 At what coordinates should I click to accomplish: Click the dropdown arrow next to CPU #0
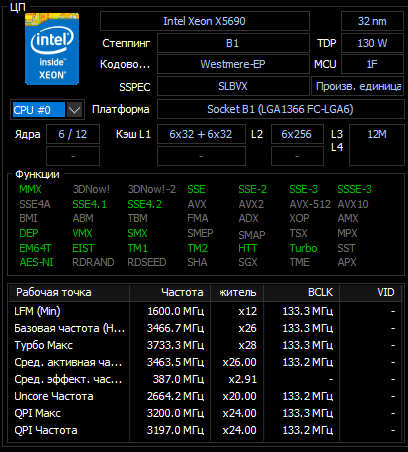click(x=74, y=110)
